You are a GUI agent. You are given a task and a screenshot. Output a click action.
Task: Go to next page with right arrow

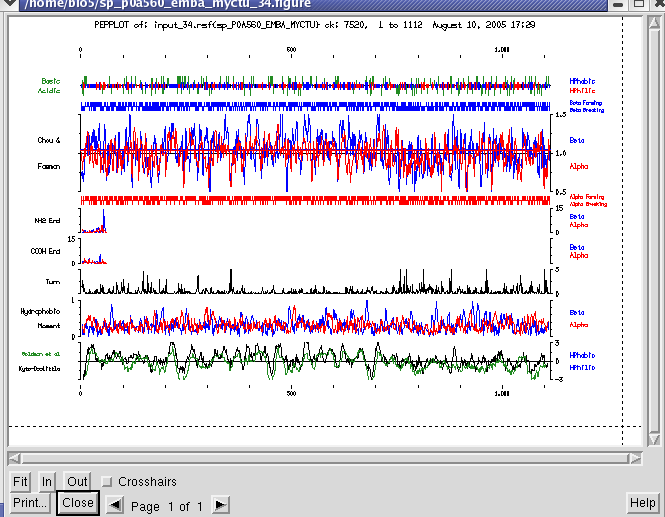click(x=221, y=505)
